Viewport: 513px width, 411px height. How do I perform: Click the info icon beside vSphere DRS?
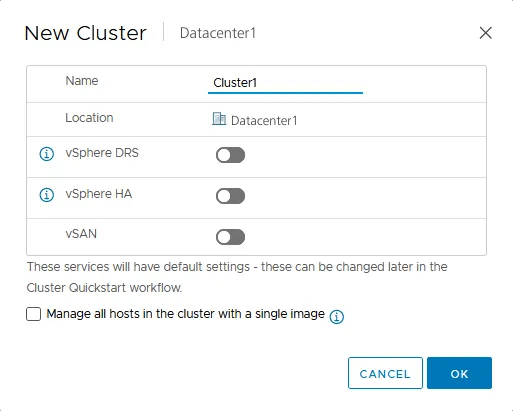coord(47,154)
